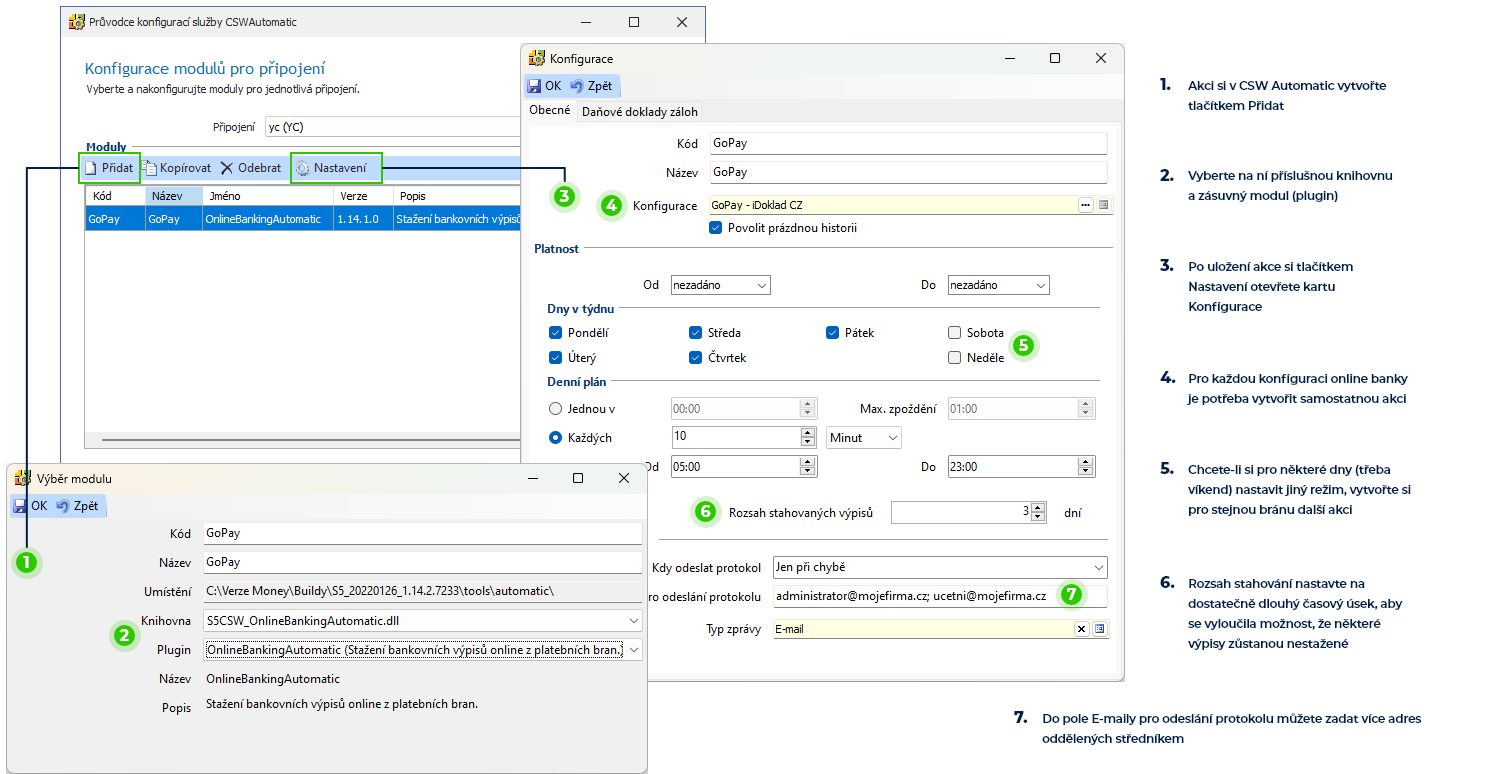Open card icon beside Typ zprávy field
This screenshot has width=1500, height=774.
pos(1099,629)
